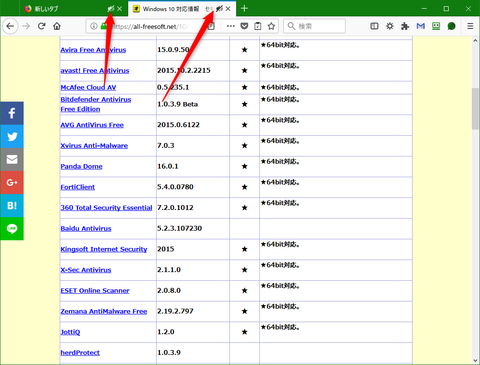Click the page scrollbar thumb
The width and height of the screenshot is (480, 365).
tap(475, 109)
